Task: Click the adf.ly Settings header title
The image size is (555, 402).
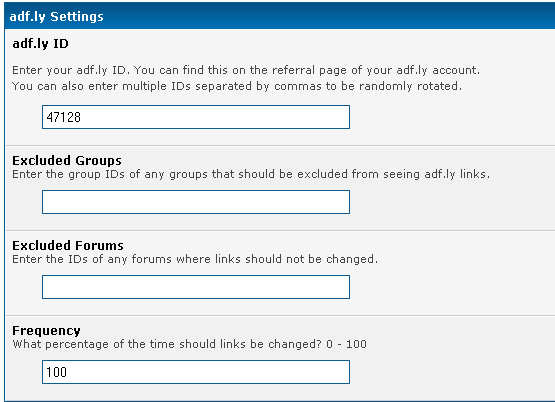Action: click(57, 17)
